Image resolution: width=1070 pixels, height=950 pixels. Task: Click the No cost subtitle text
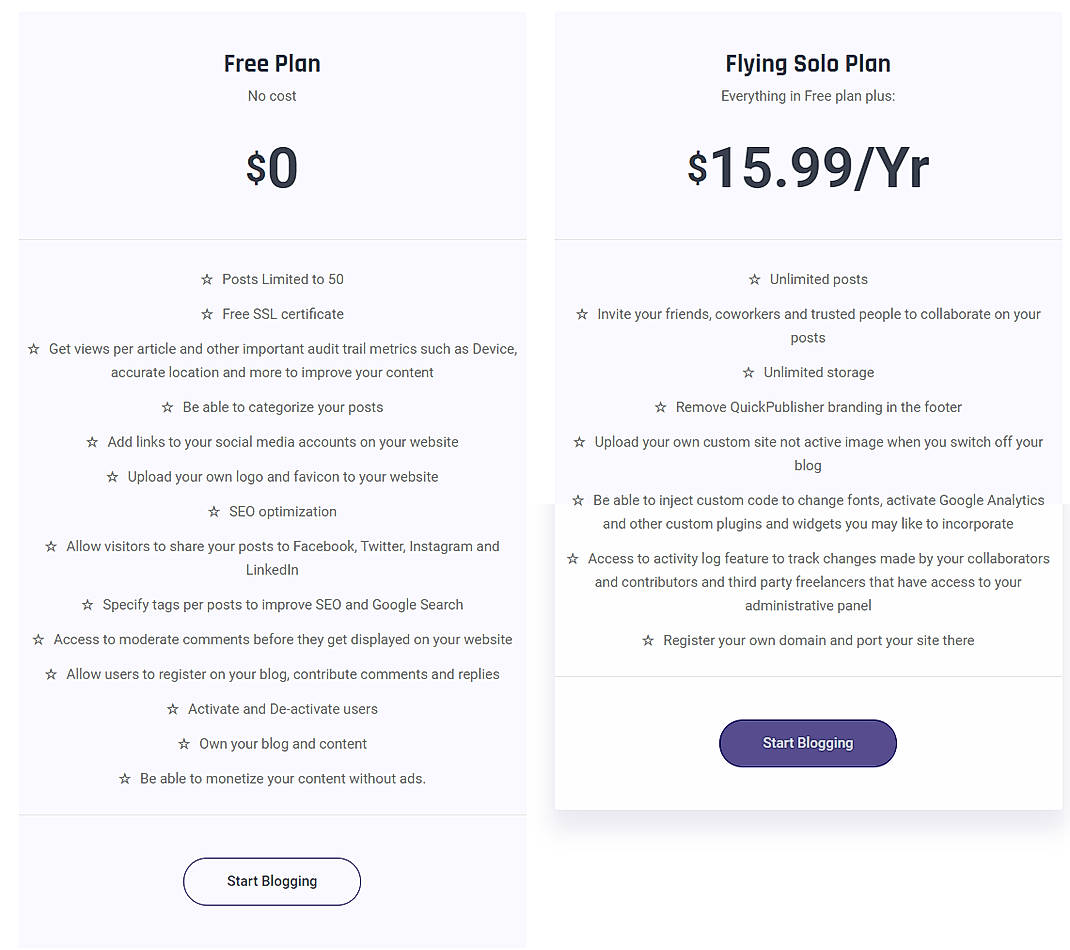tap(272, 96)
